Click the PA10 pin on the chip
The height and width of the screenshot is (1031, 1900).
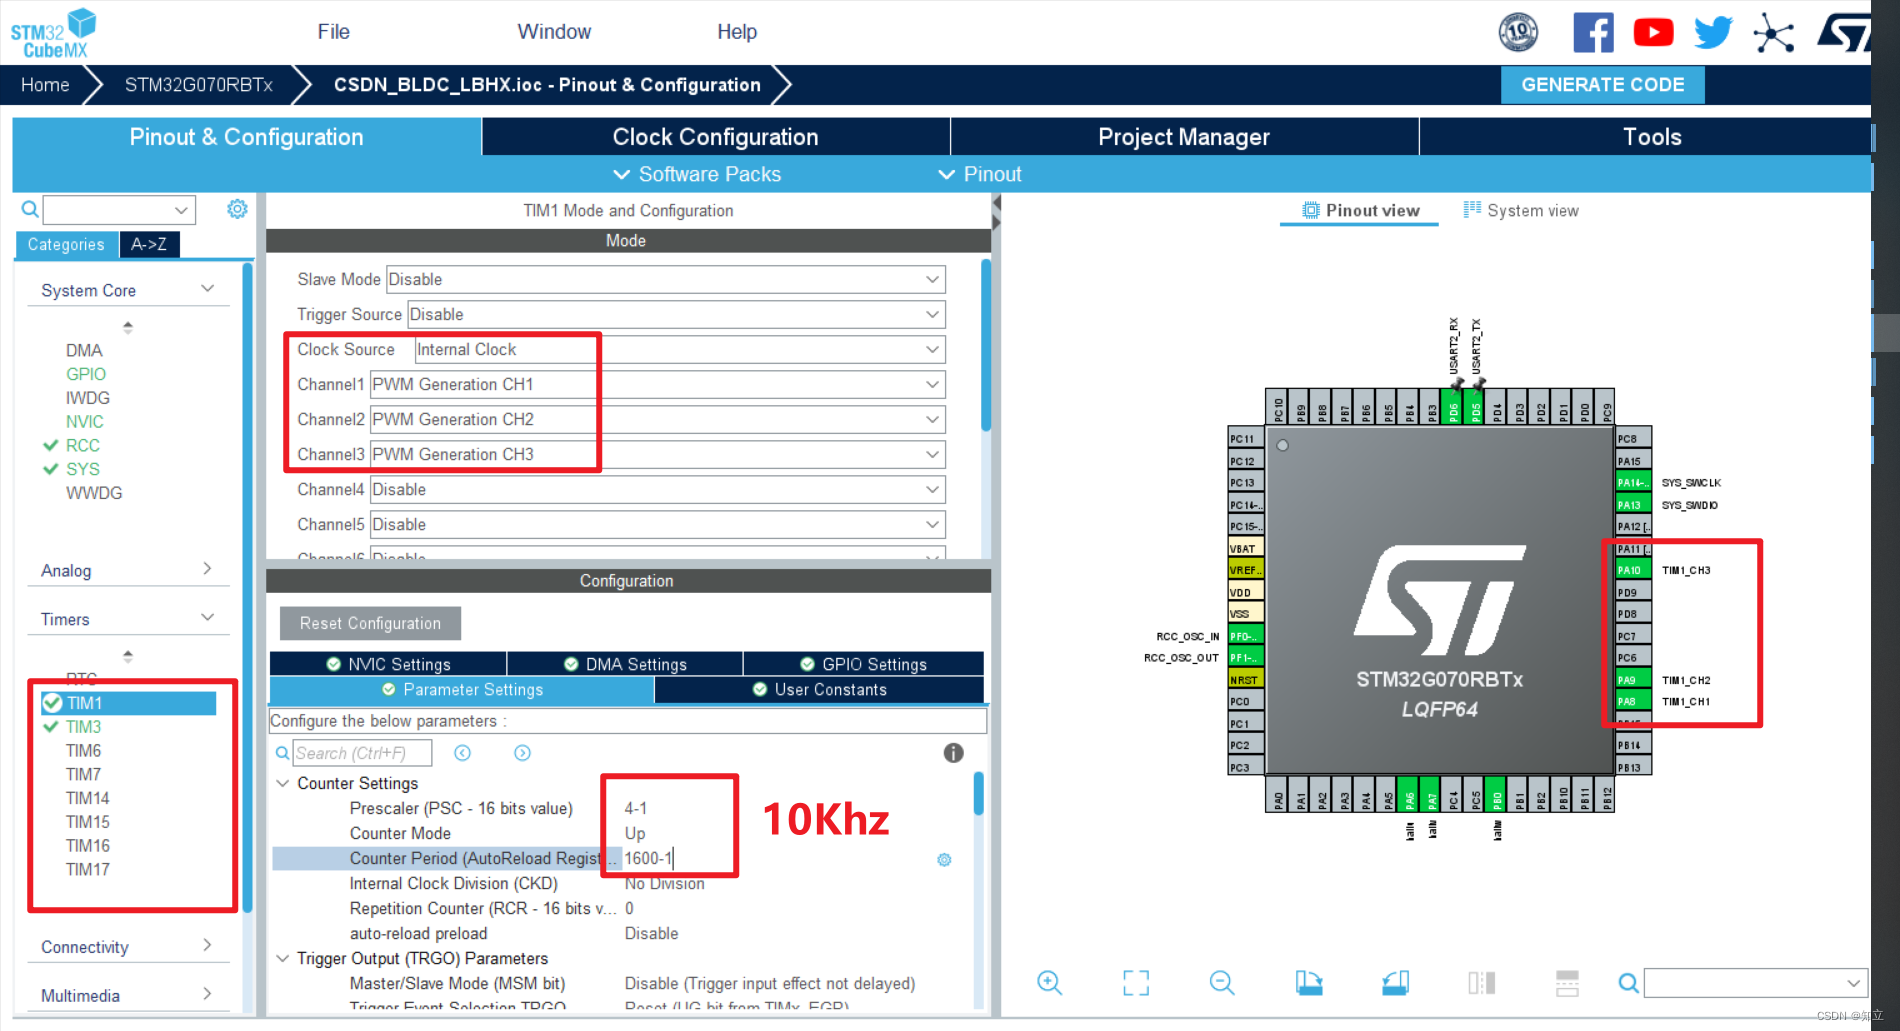[x=1634, y=570]
